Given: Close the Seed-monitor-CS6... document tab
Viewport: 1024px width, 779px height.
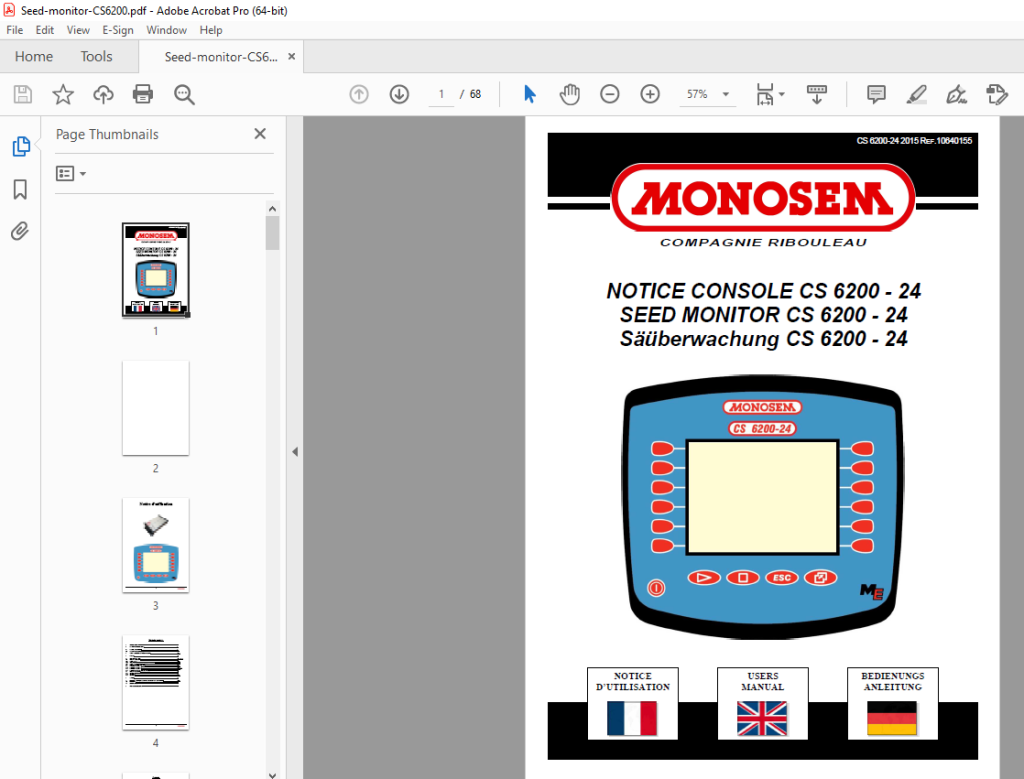Looking at the screenshot, I should (292, 57).
